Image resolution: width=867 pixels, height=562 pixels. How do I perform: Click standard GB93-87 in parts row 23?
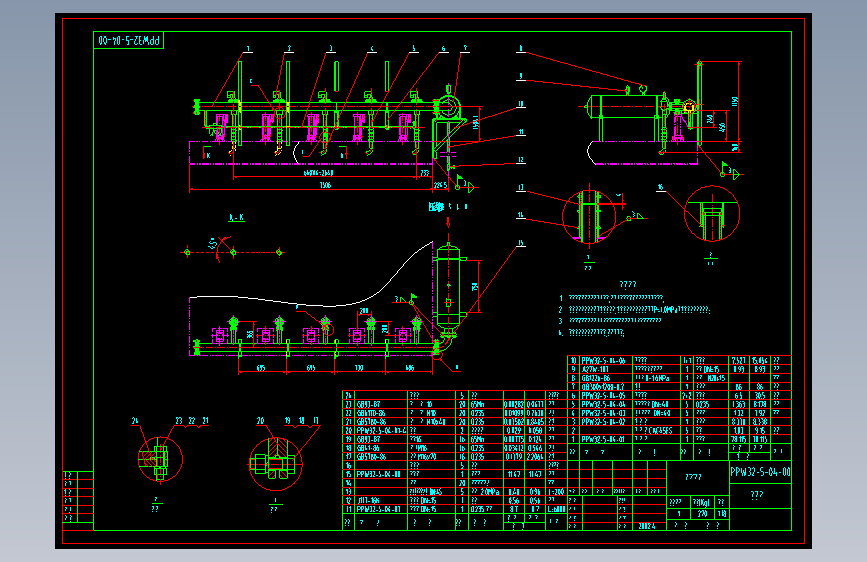pyautogui.click(x=368, y=404)
